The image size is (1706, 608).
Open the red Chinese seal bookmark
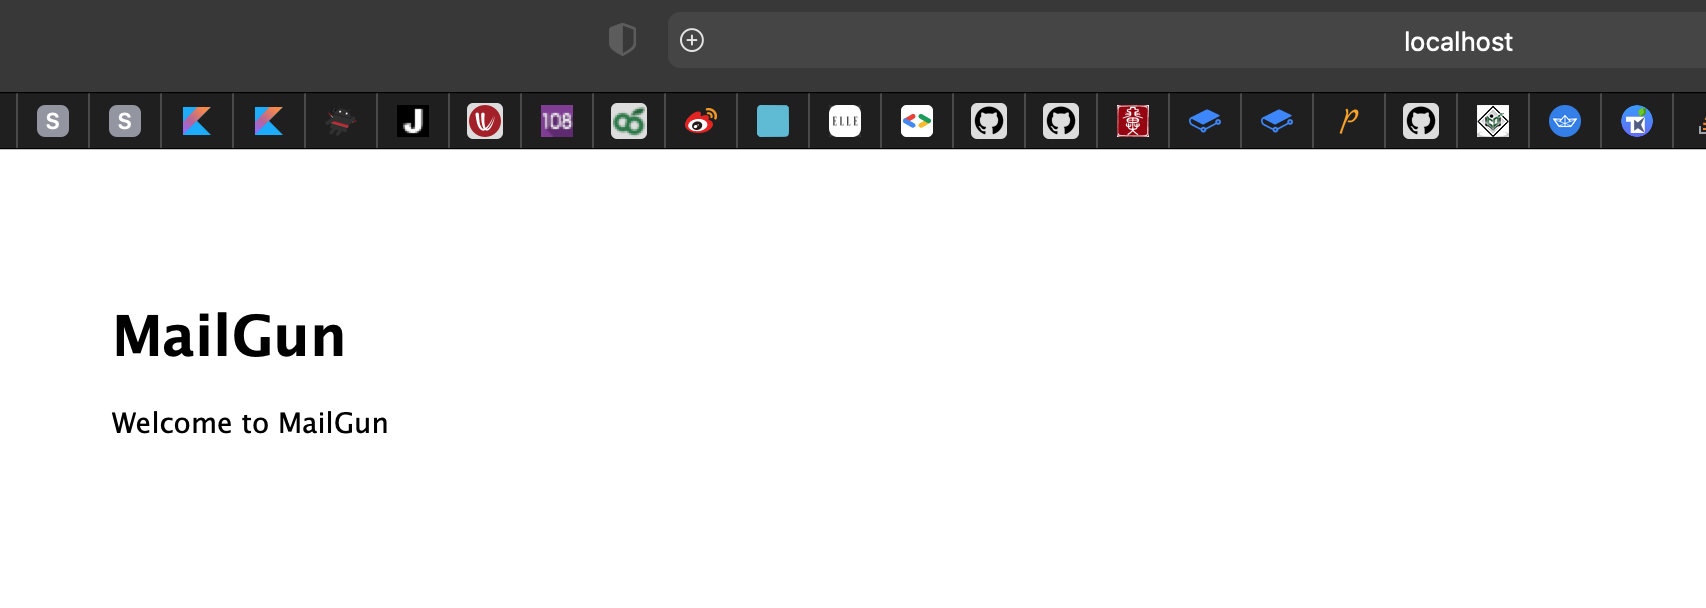coord(1133,121)
